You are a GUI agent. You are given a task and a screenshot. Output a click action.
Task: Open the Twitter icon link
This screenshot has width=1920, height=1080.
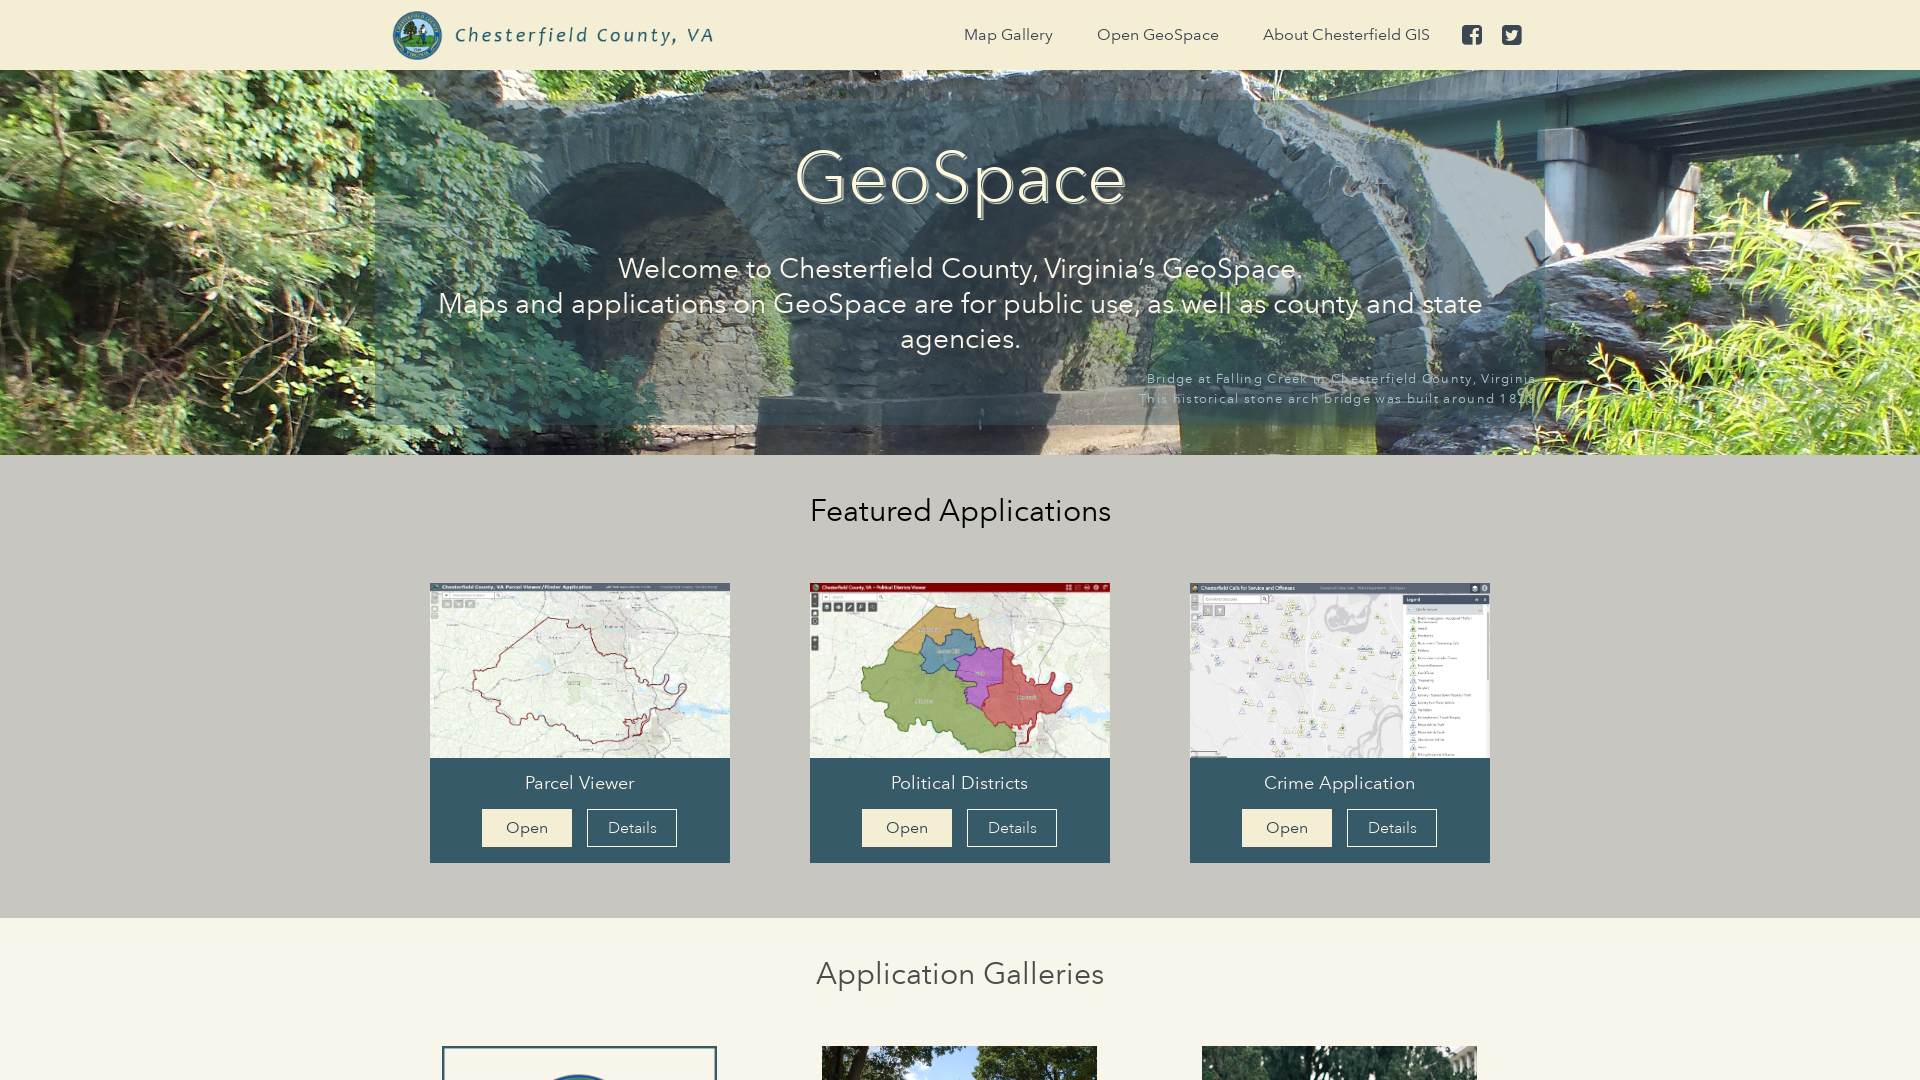[1512, 35]
